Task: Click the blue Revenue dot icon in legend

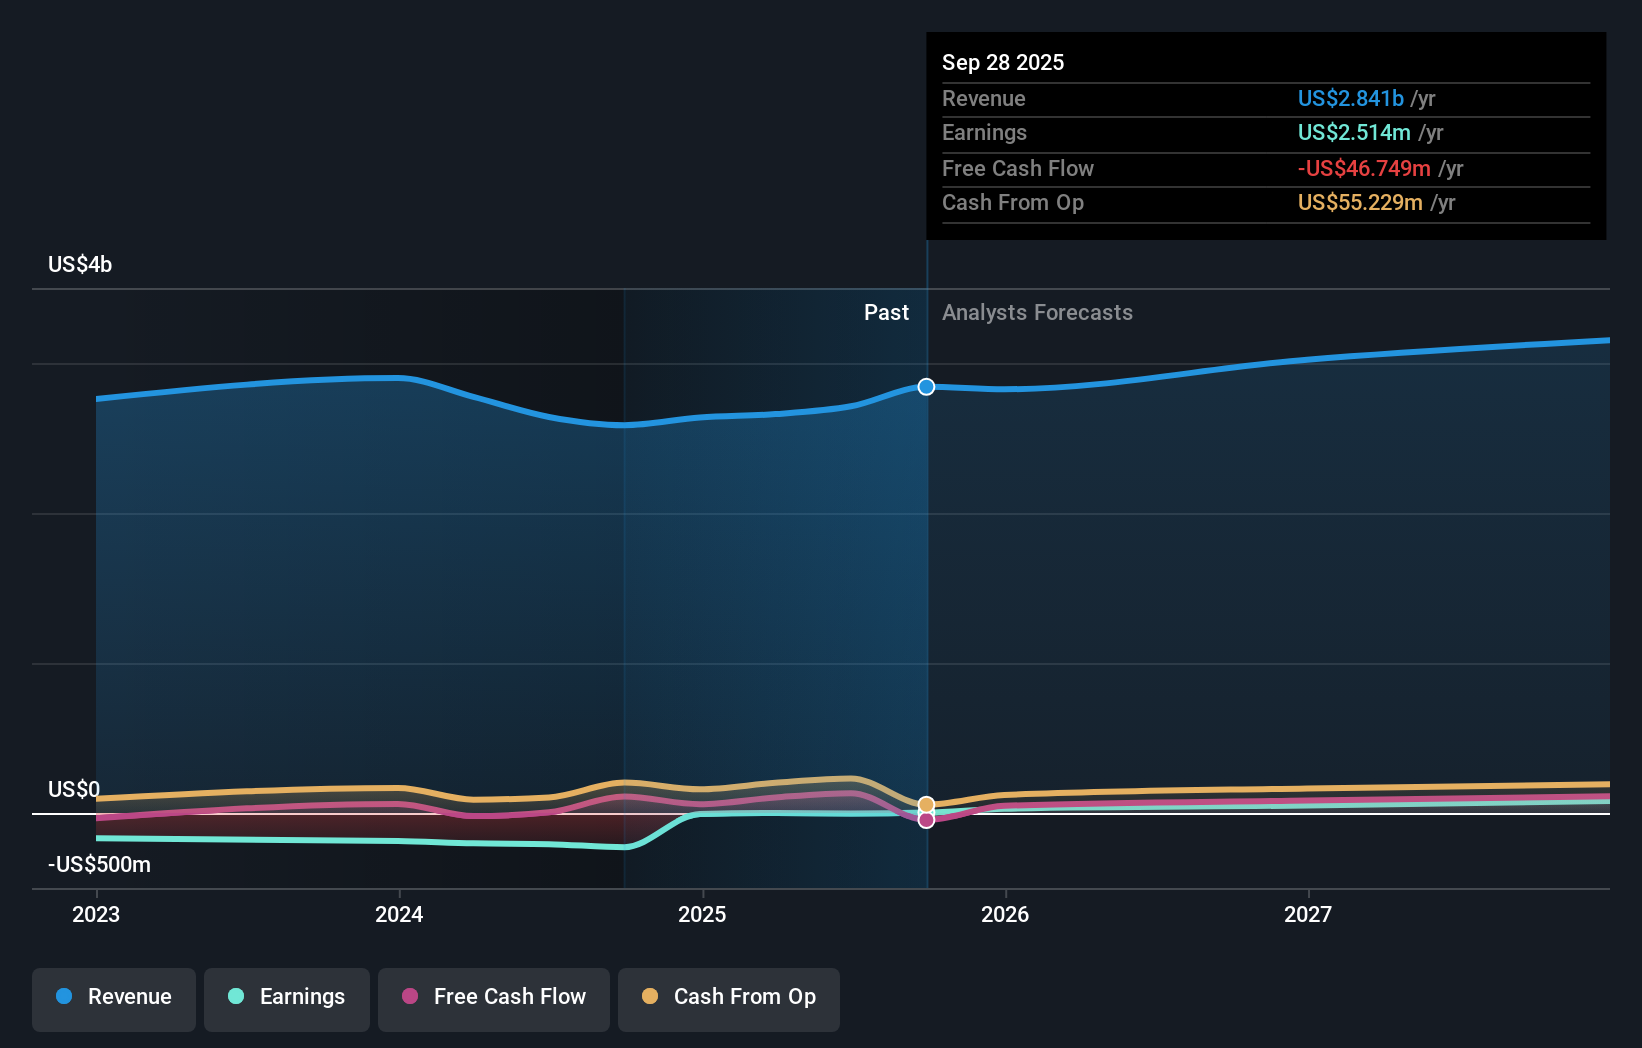Action: 64,997
